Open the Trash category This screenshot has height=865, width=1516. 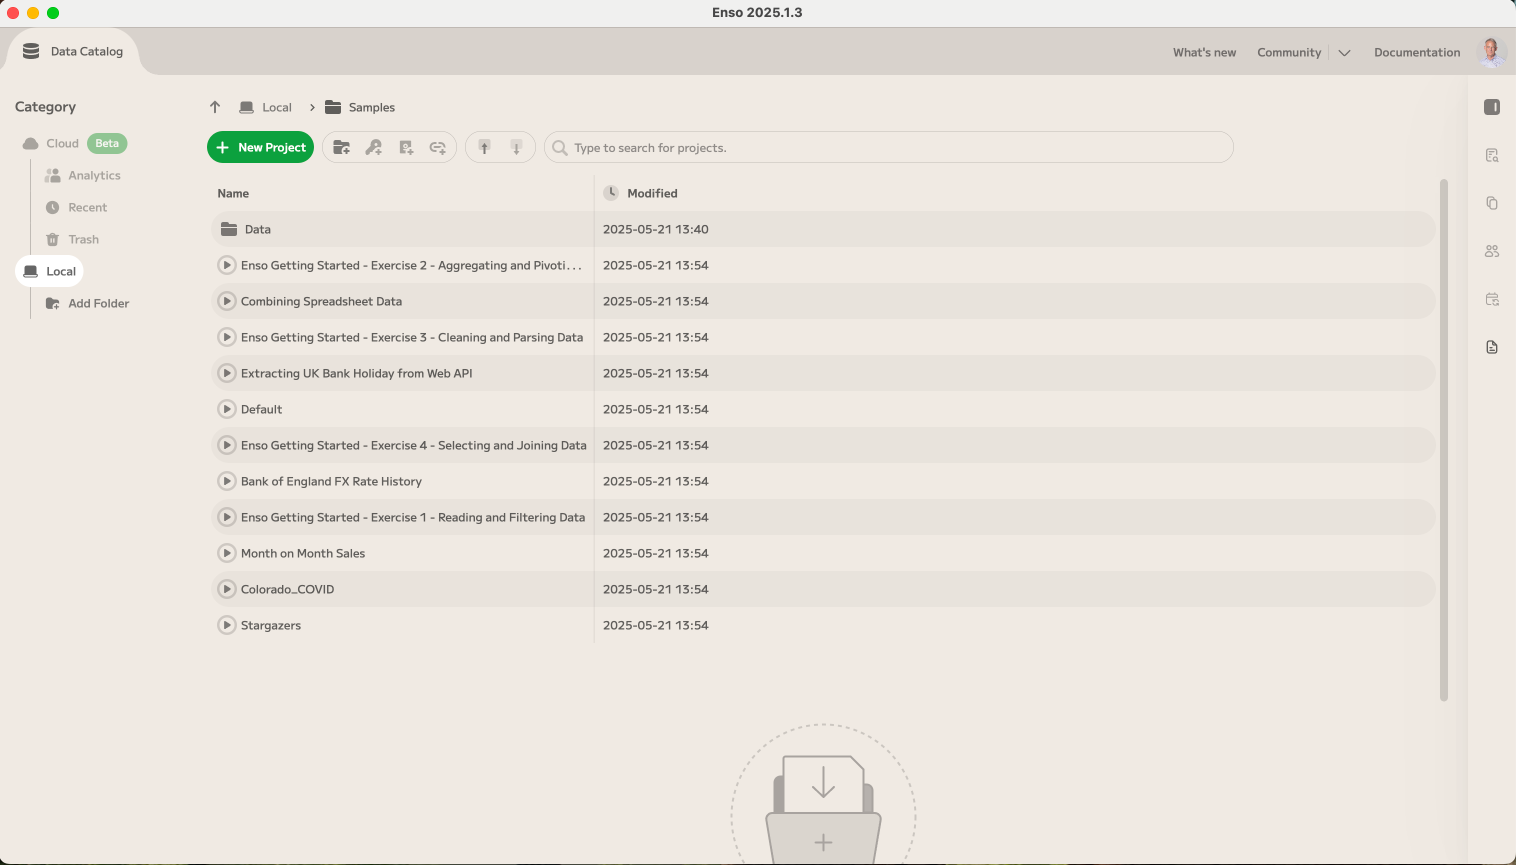tap(72, 239)
